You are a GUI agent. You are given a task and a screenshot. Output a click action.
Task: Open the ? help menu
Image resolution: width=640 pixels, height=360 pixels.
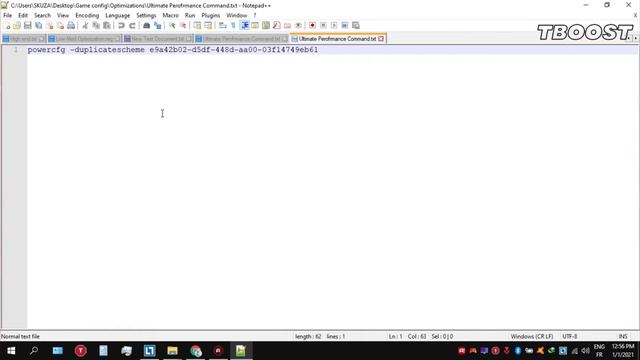[255, 15]
